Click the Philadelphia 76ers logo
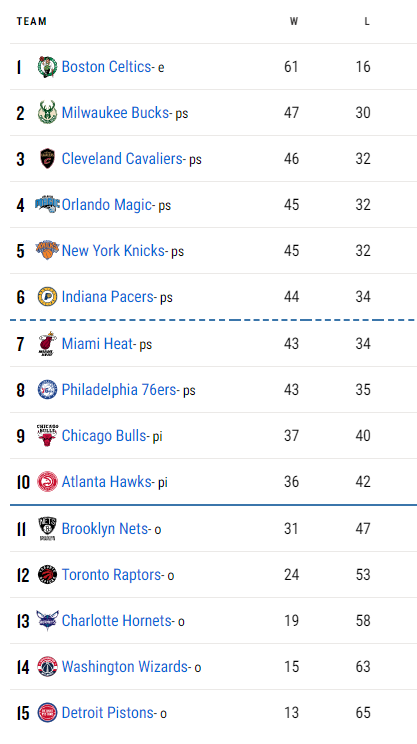This screenshot has height=744, width=417. click(47, 390)
